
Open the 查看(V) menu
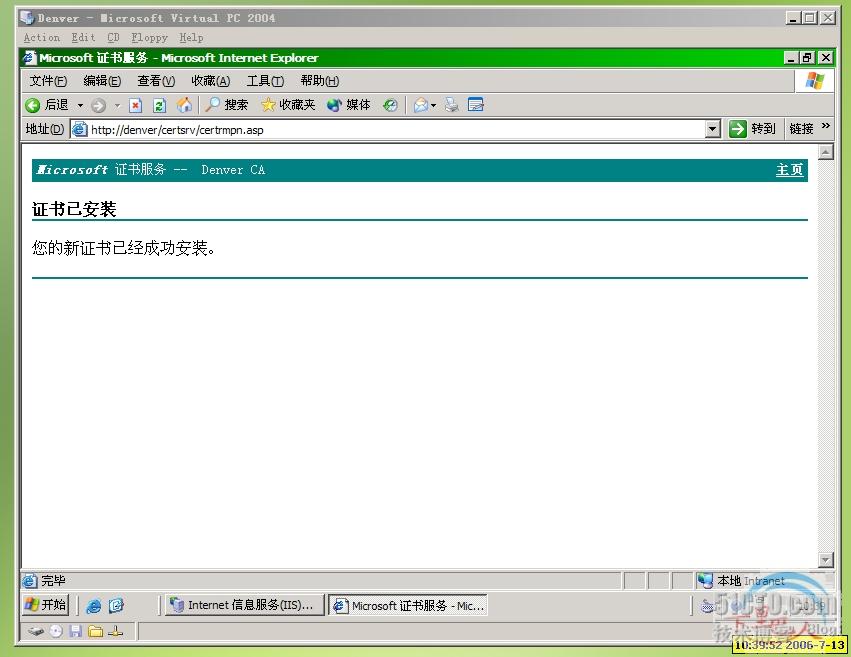pos(156,81)
